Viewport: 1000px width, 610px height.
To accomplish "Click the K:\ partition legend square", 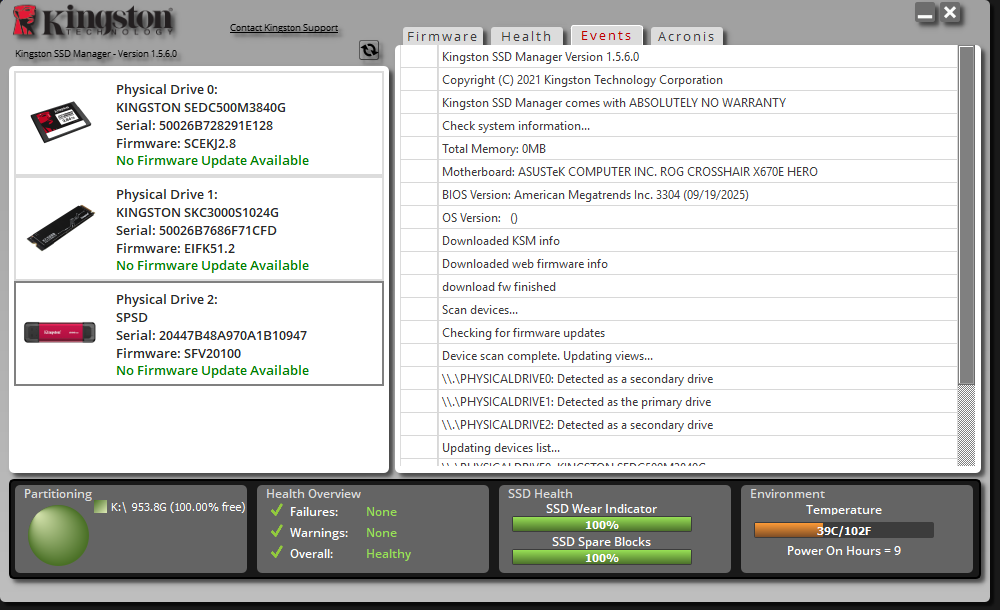I will click(x=100, y=507).
